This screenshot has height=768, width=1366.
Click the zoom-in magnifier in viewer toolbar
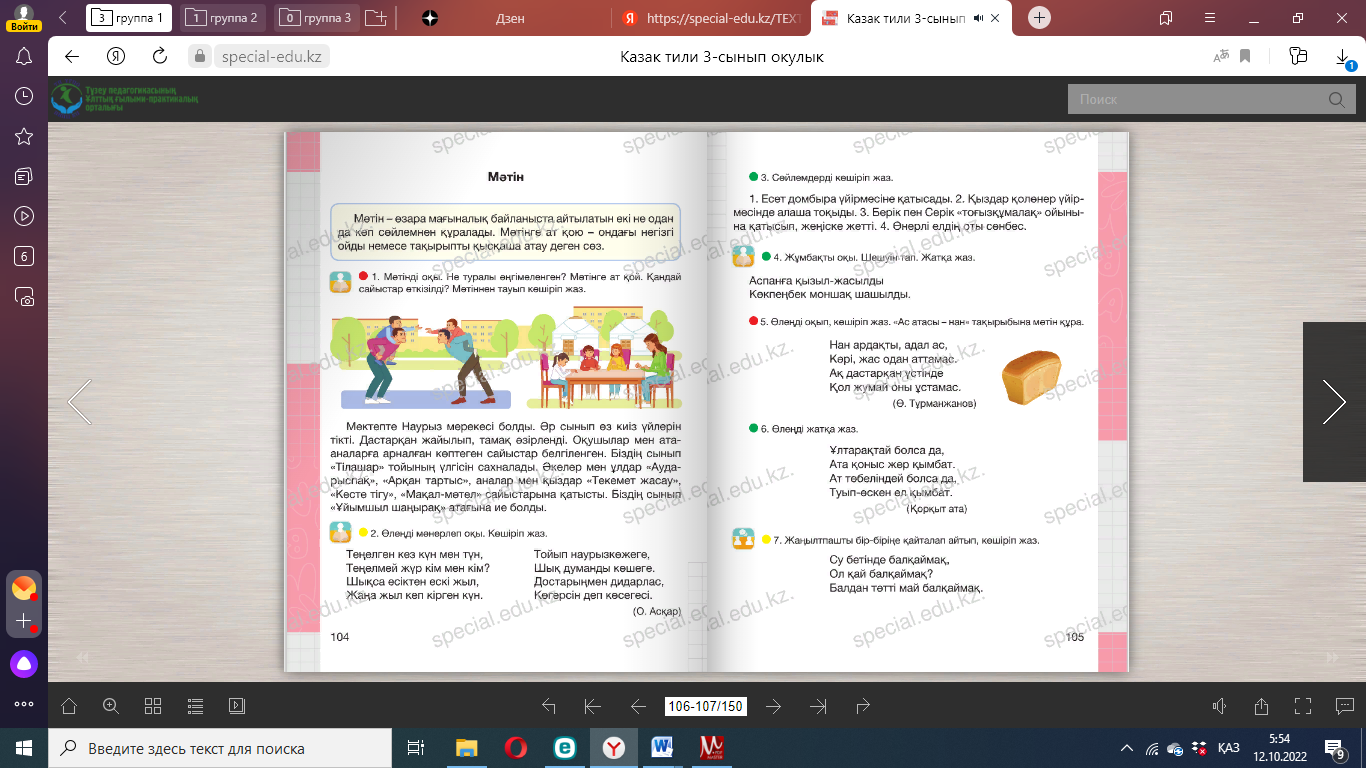point(111,706)
